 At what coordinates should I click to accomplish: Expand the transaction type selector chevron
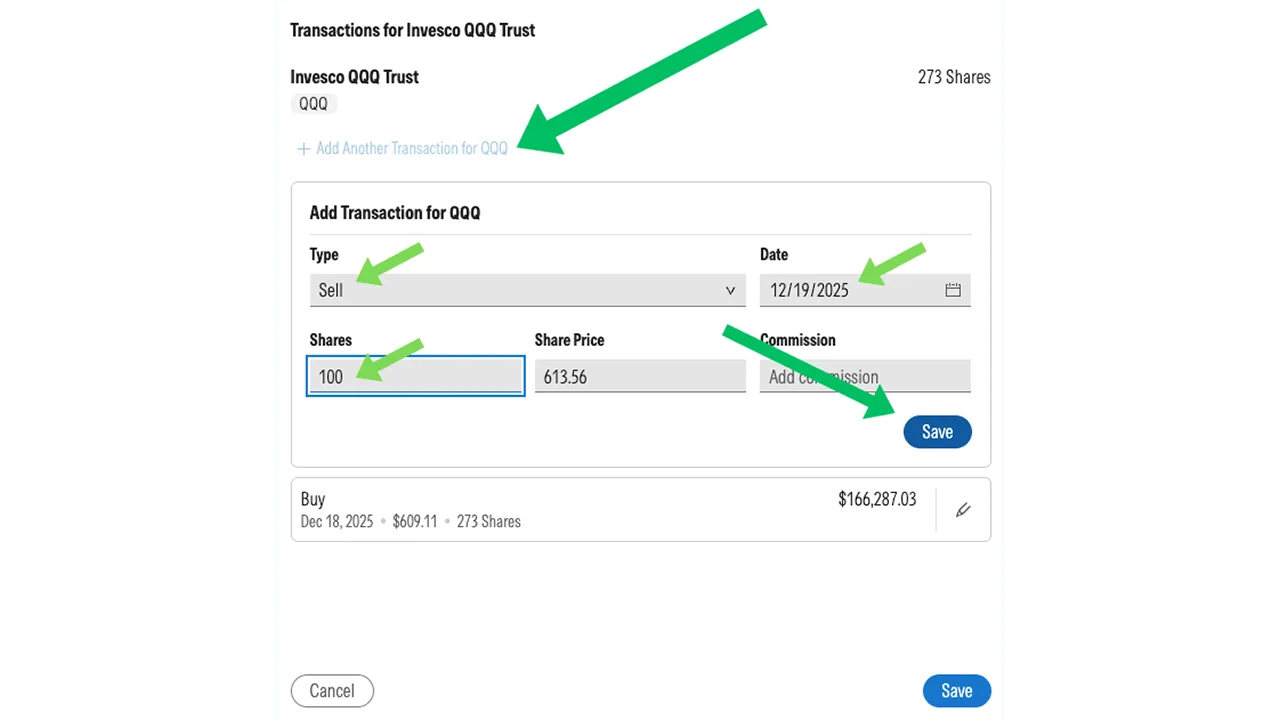tap(730, 290)
